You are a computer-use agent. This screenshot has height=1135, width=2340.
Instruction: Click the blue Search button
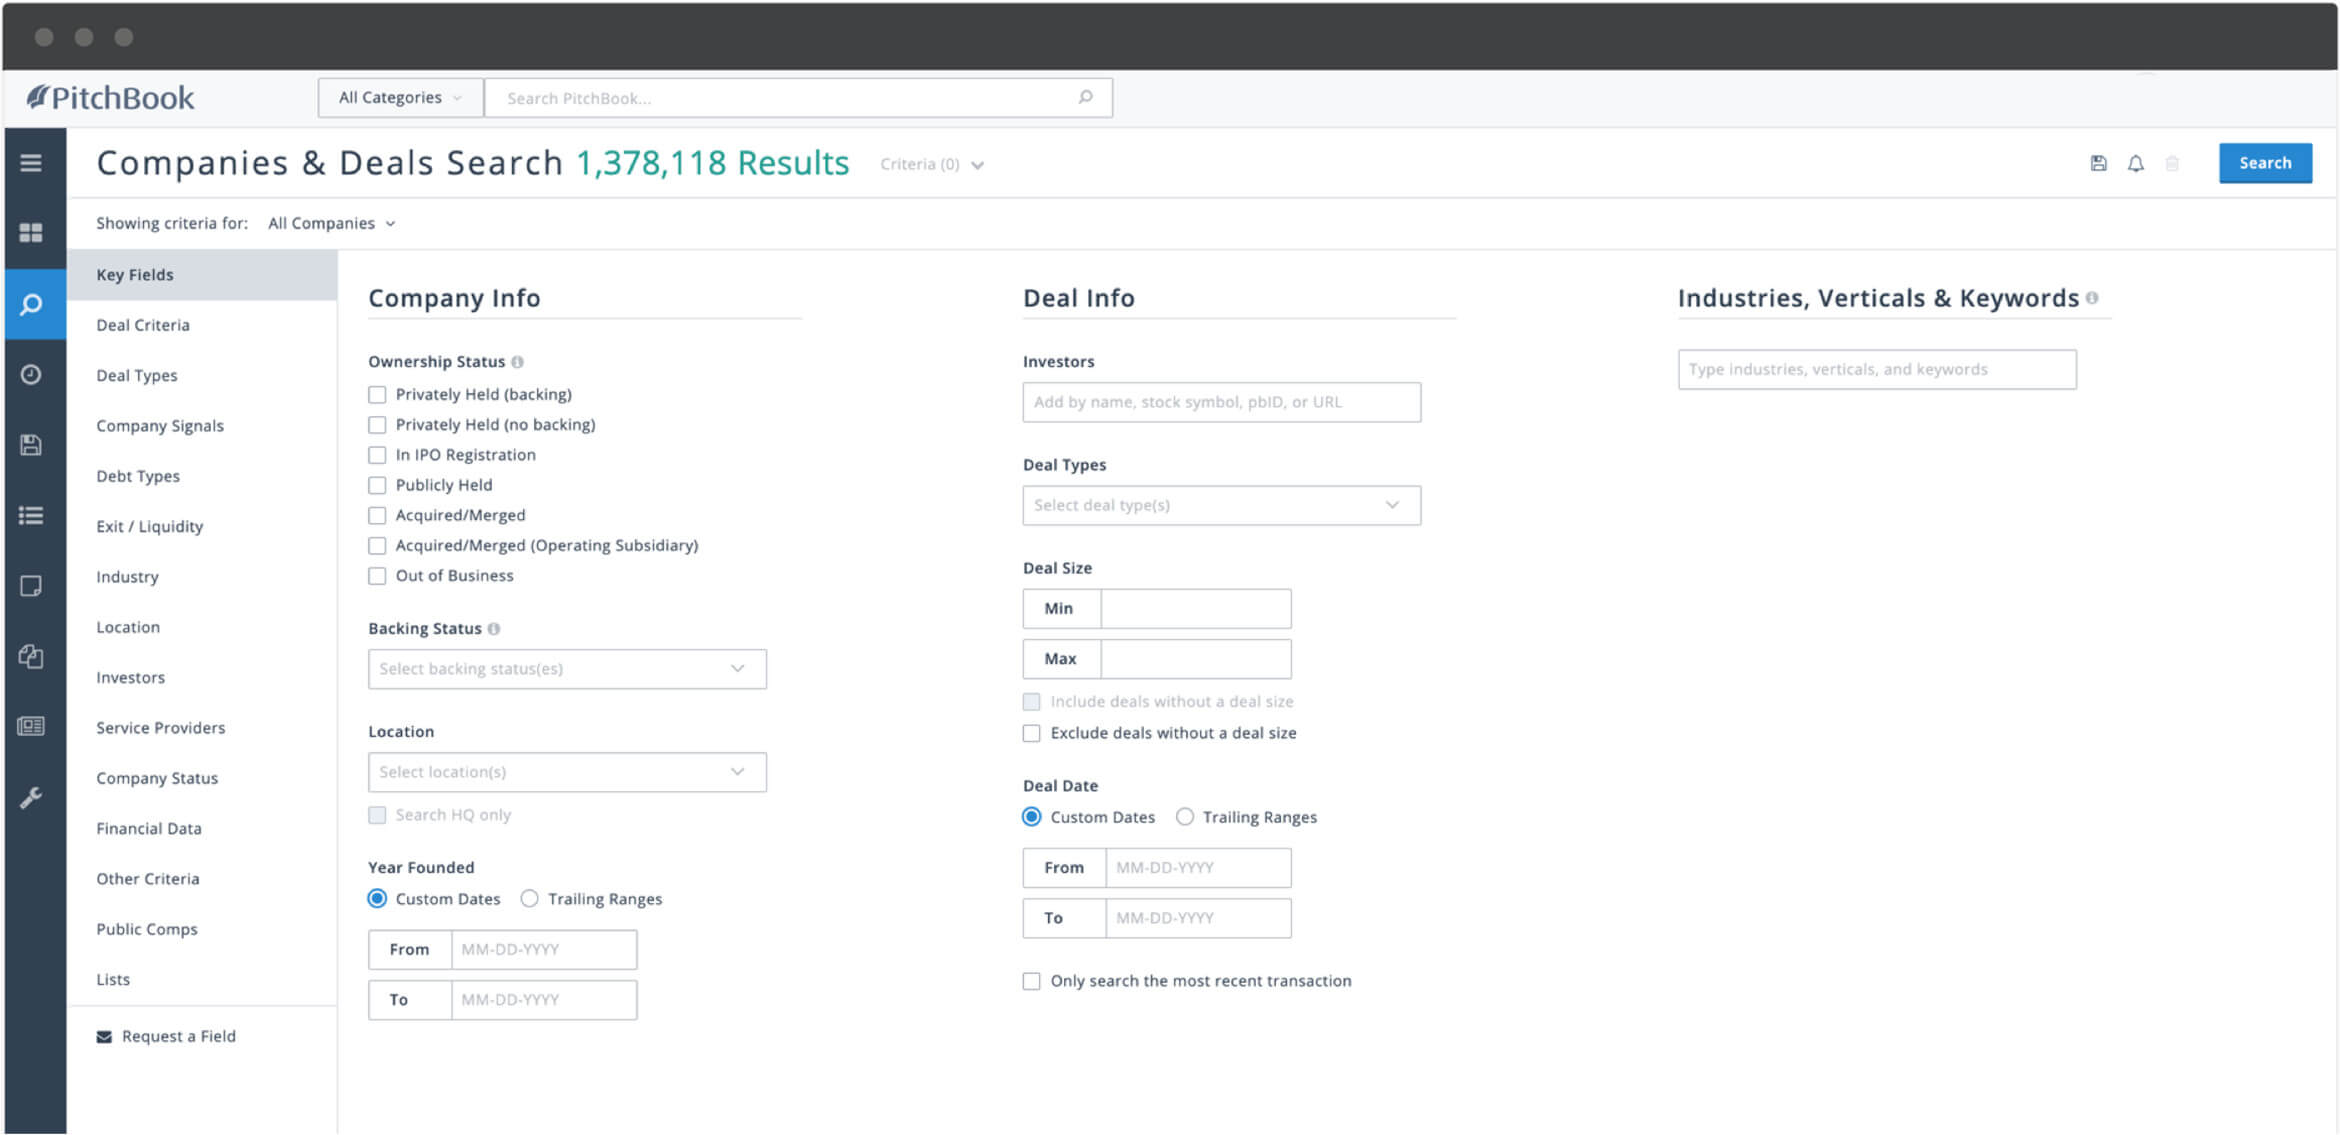[2264, 163]
